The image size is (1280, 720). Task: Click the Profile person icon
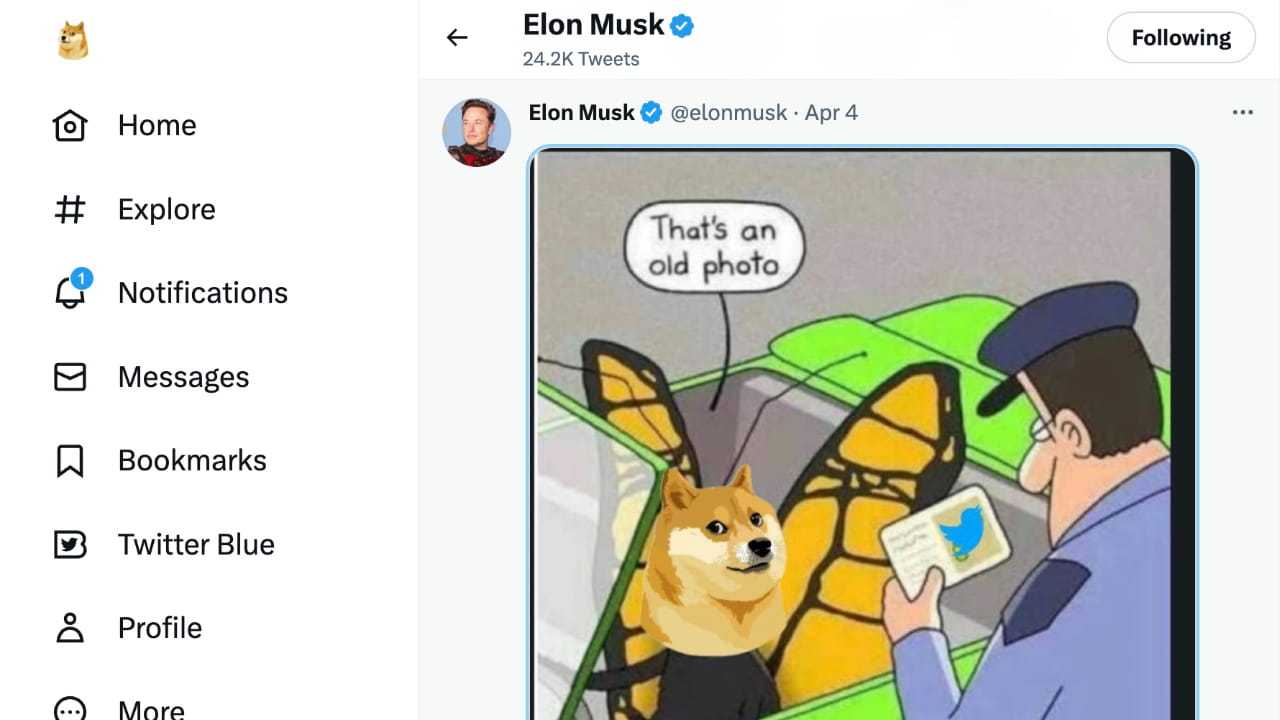pyautogui.click(x=70, y=628)
